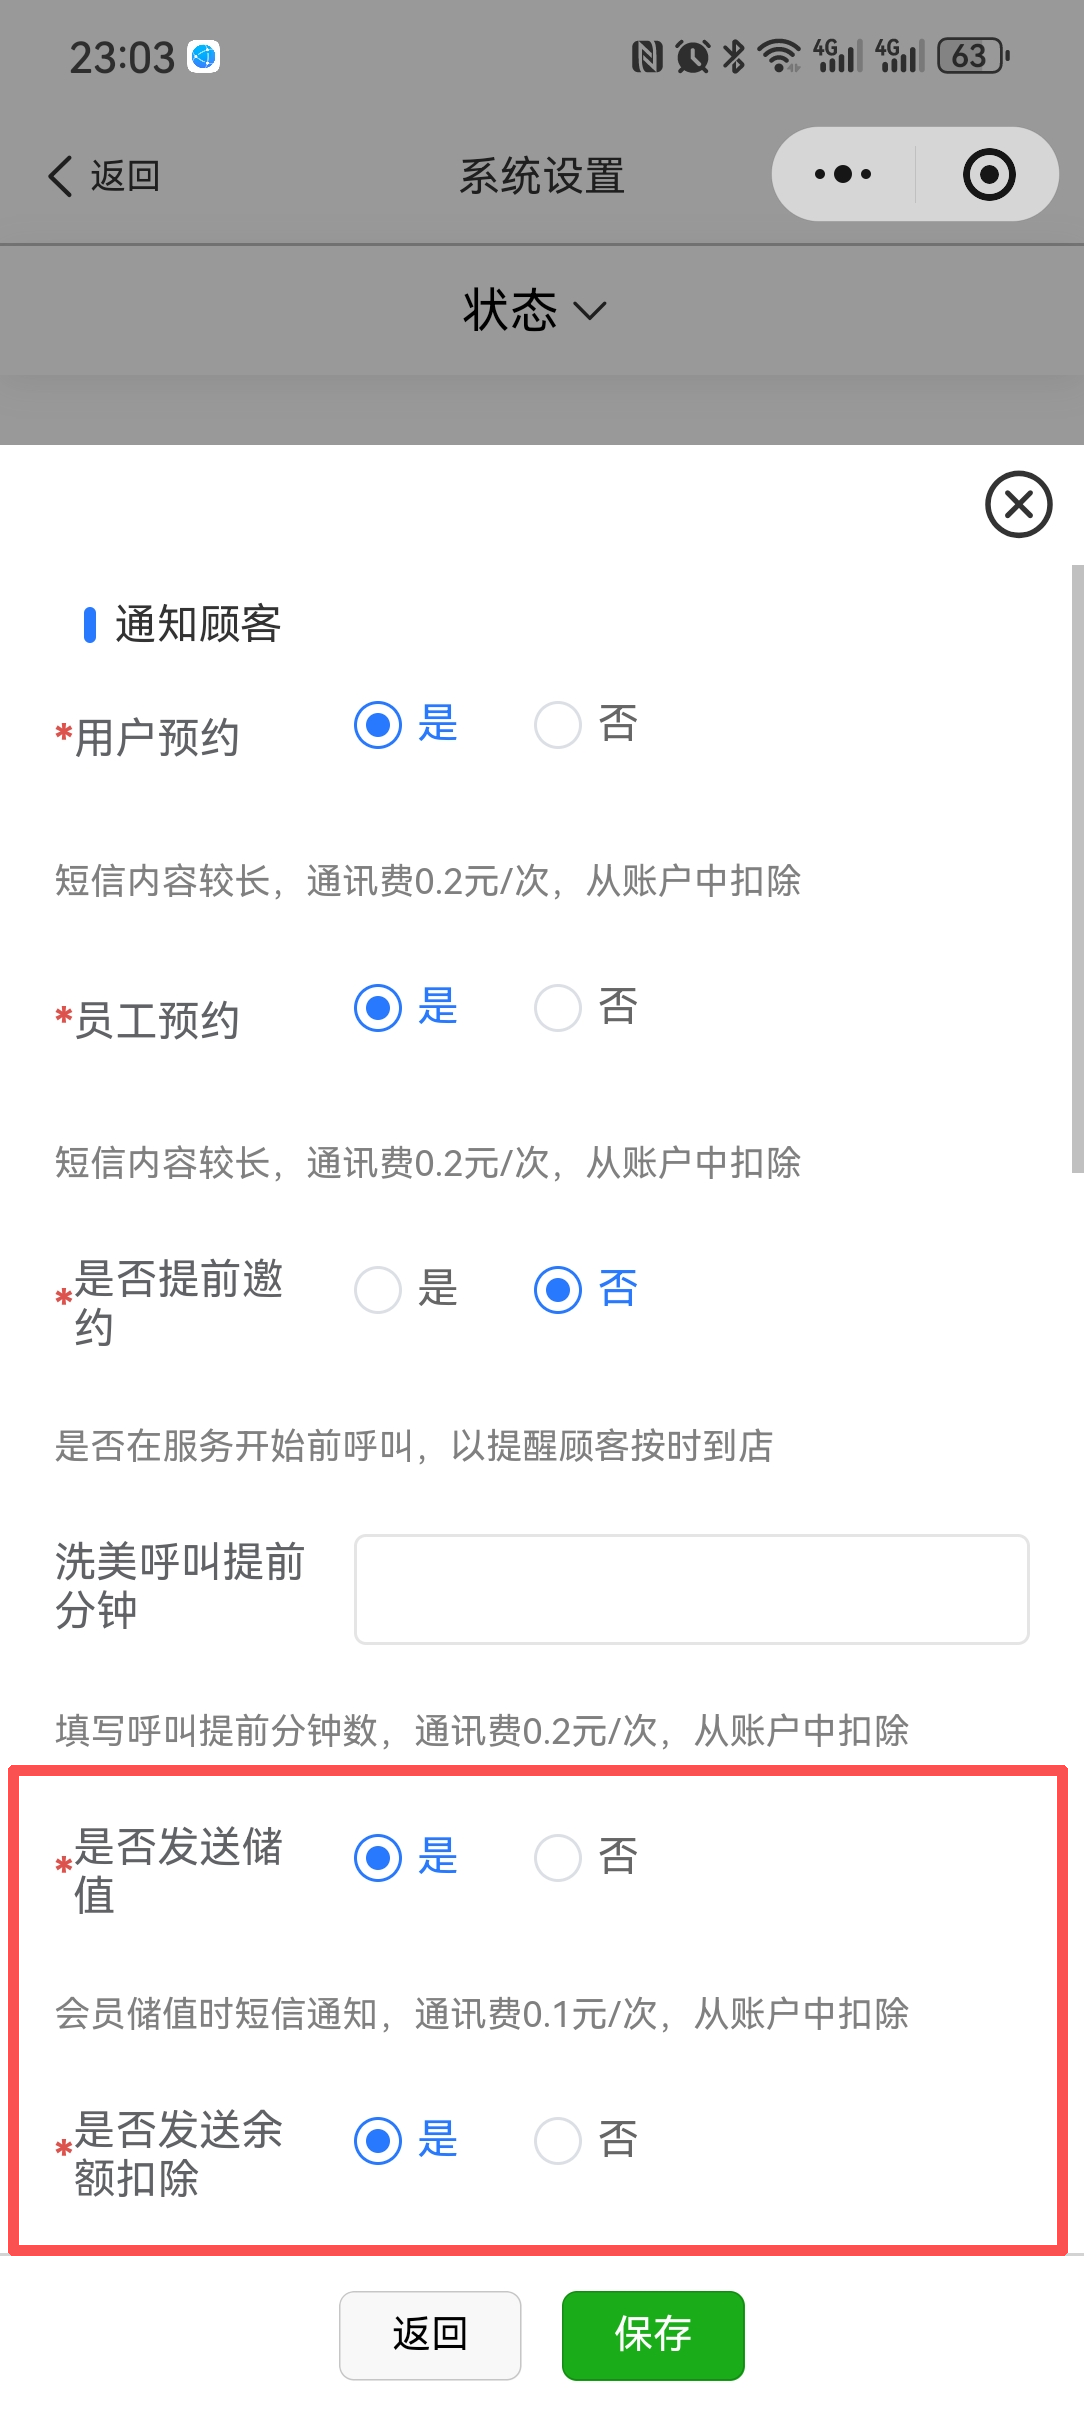Tap the mini program close target icon
The height and width of the screenshot is (2412, 1084).
point(989,175)
